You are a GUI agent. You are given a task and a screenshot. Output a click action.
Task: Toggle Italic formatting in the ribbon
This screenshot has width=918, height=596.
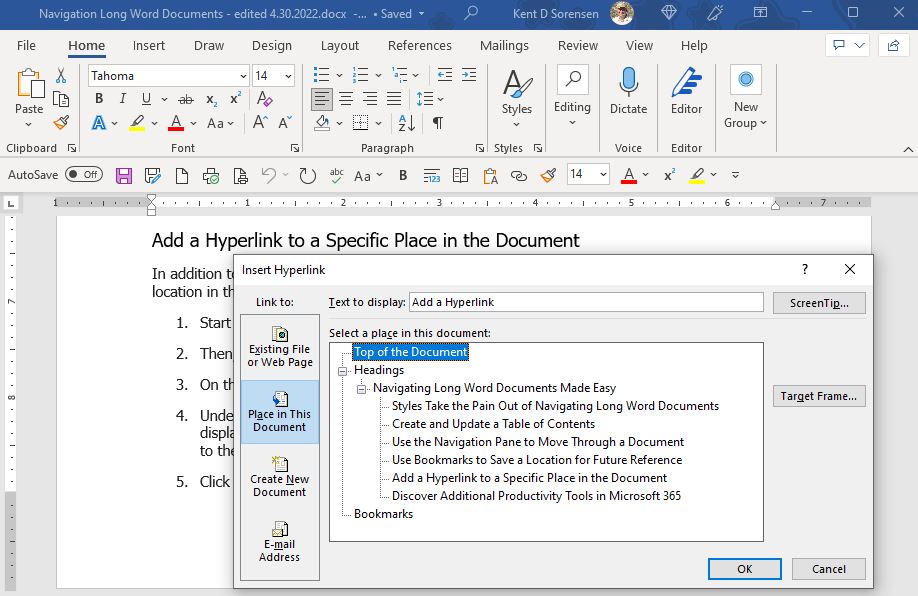[x=122, y=99]
